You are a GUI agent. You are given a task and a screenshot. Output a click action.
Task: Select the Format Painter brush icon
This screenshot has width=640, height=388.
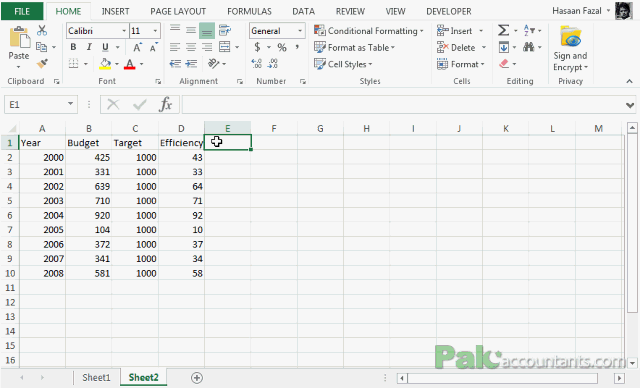(x=42, y=64)
